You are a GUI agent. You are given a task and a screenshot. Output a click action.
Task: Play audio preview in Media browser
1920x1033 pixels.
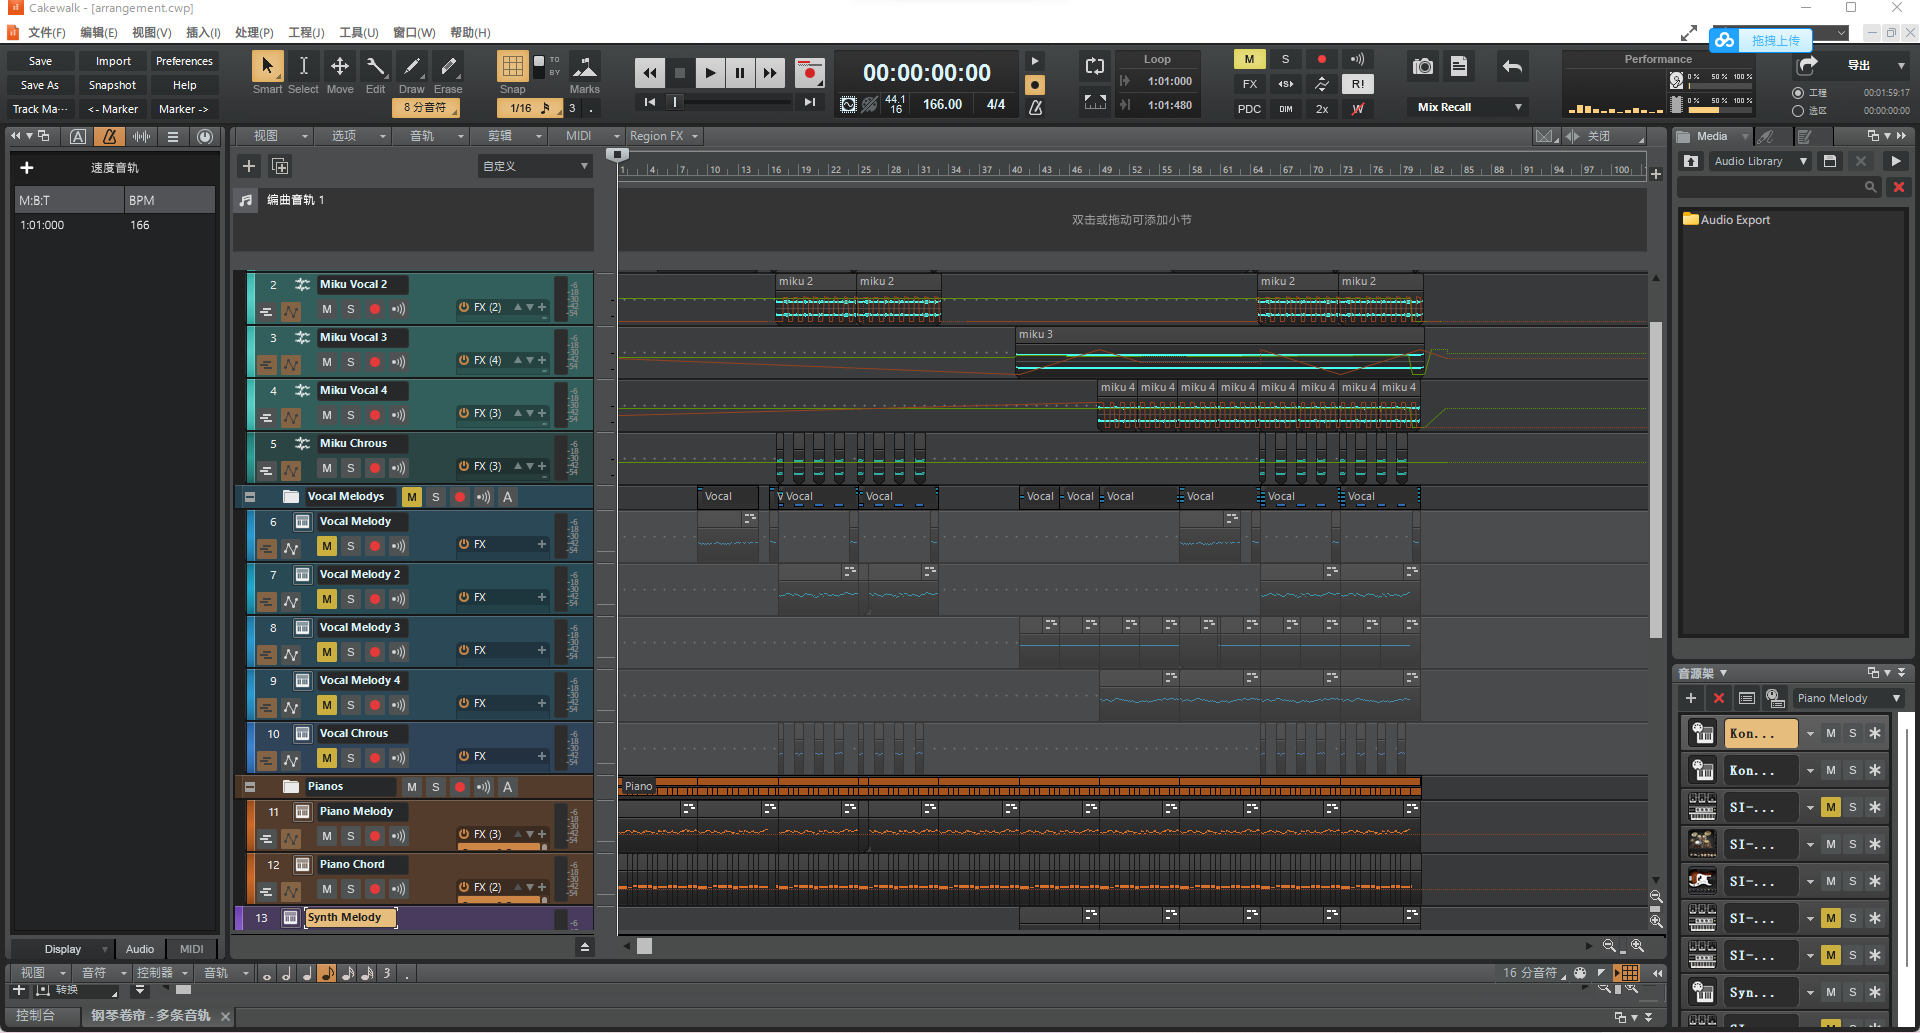(x=1895, y=161)
